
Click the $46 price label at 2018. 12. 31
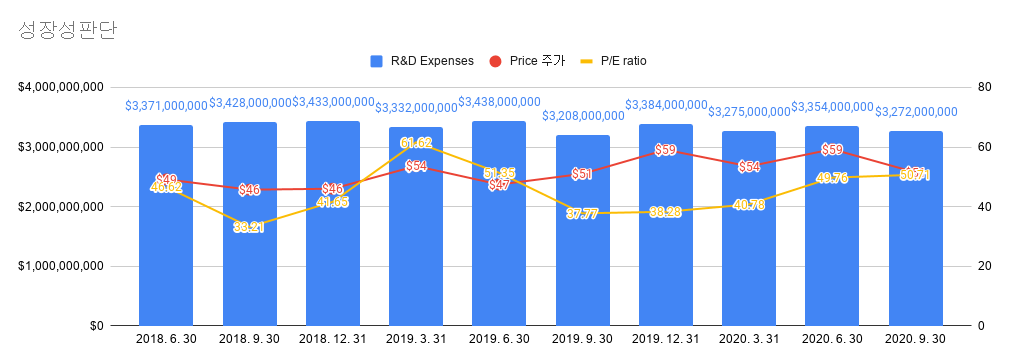(333, 189)
